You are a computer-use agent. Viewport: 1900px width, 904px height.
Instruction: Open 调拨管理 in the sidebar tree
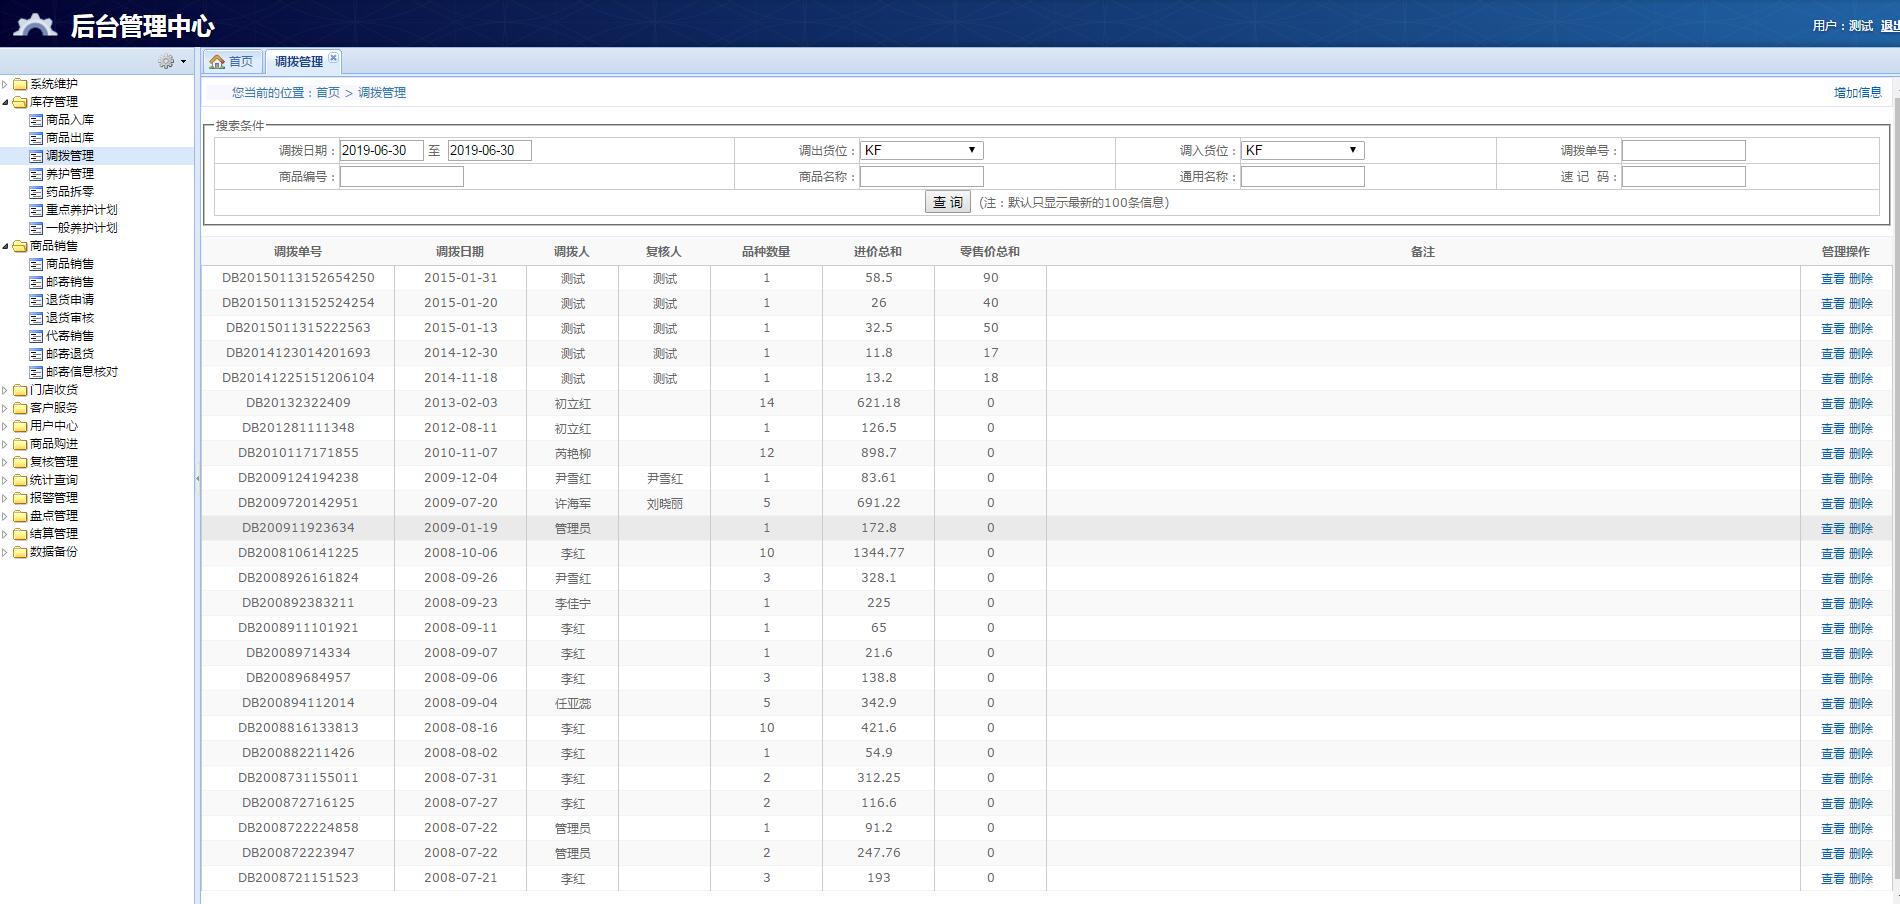70,156
